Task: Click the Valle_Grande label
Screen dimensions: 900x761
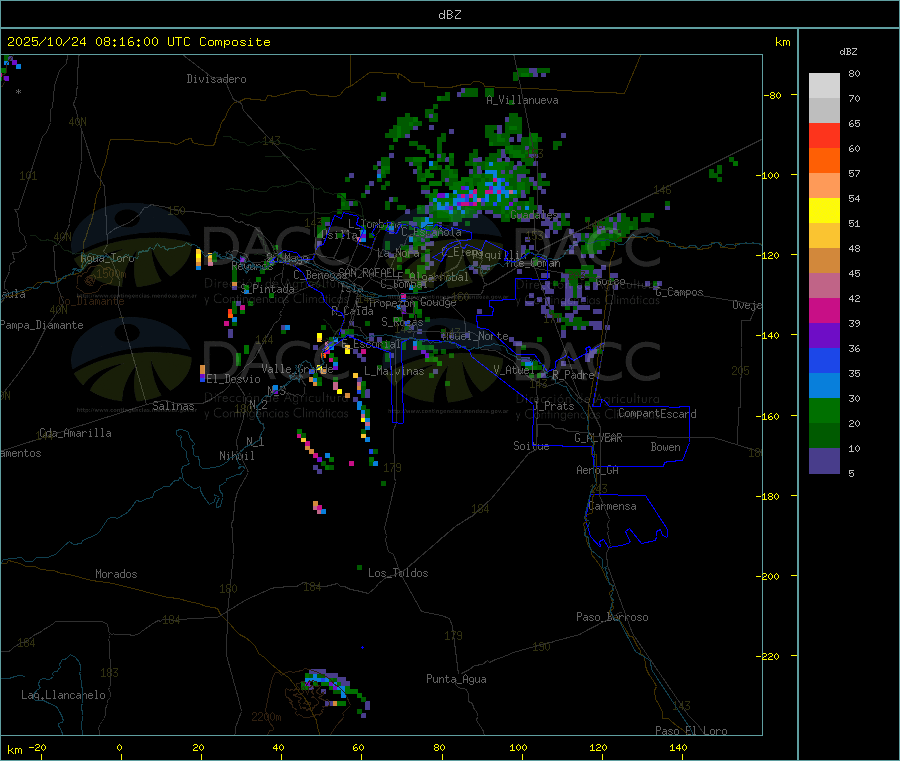Action: tap(297, 369)
